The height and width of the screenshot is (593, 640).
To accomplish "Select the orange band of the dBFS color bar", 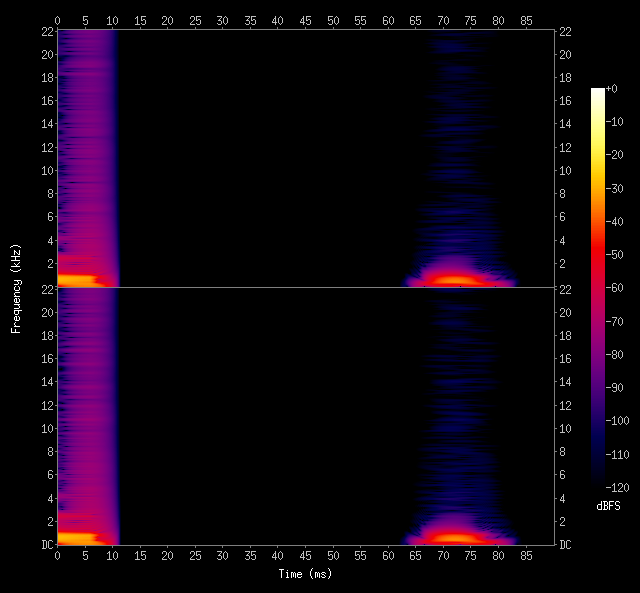I will pyautogui.click(x=597, y=206).
